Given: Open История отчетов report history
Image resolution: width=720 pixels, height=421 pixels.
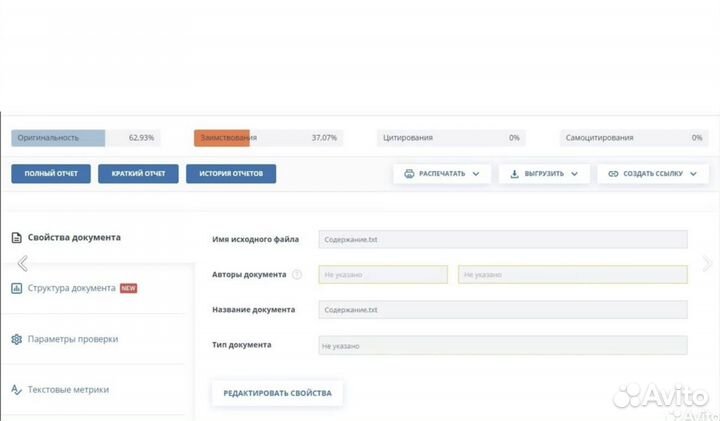Looking at the screenshot, I should click(x=231, y=174).
